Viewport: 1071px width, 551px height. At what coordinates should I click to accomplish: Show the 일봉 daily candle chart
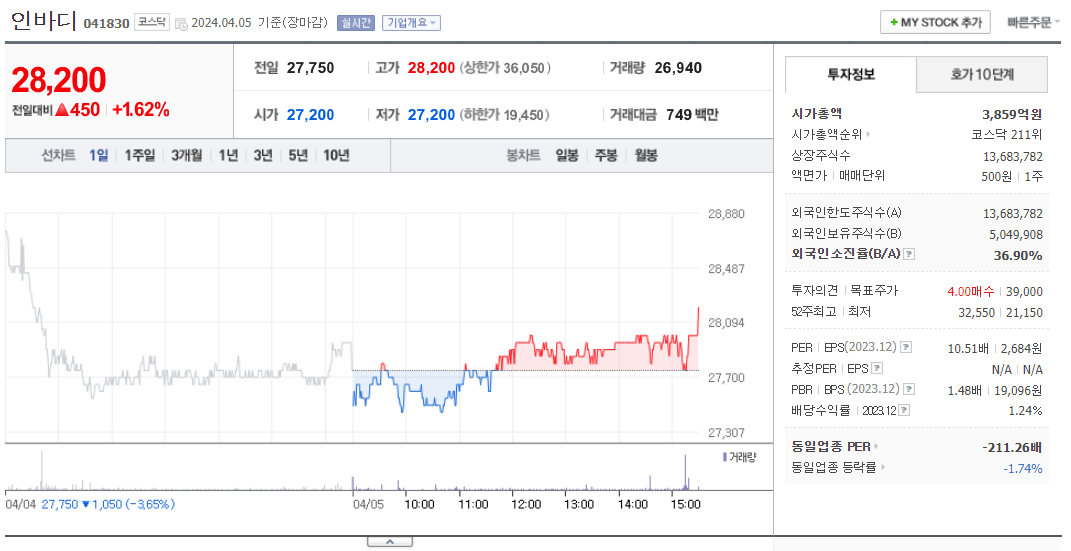567,156
